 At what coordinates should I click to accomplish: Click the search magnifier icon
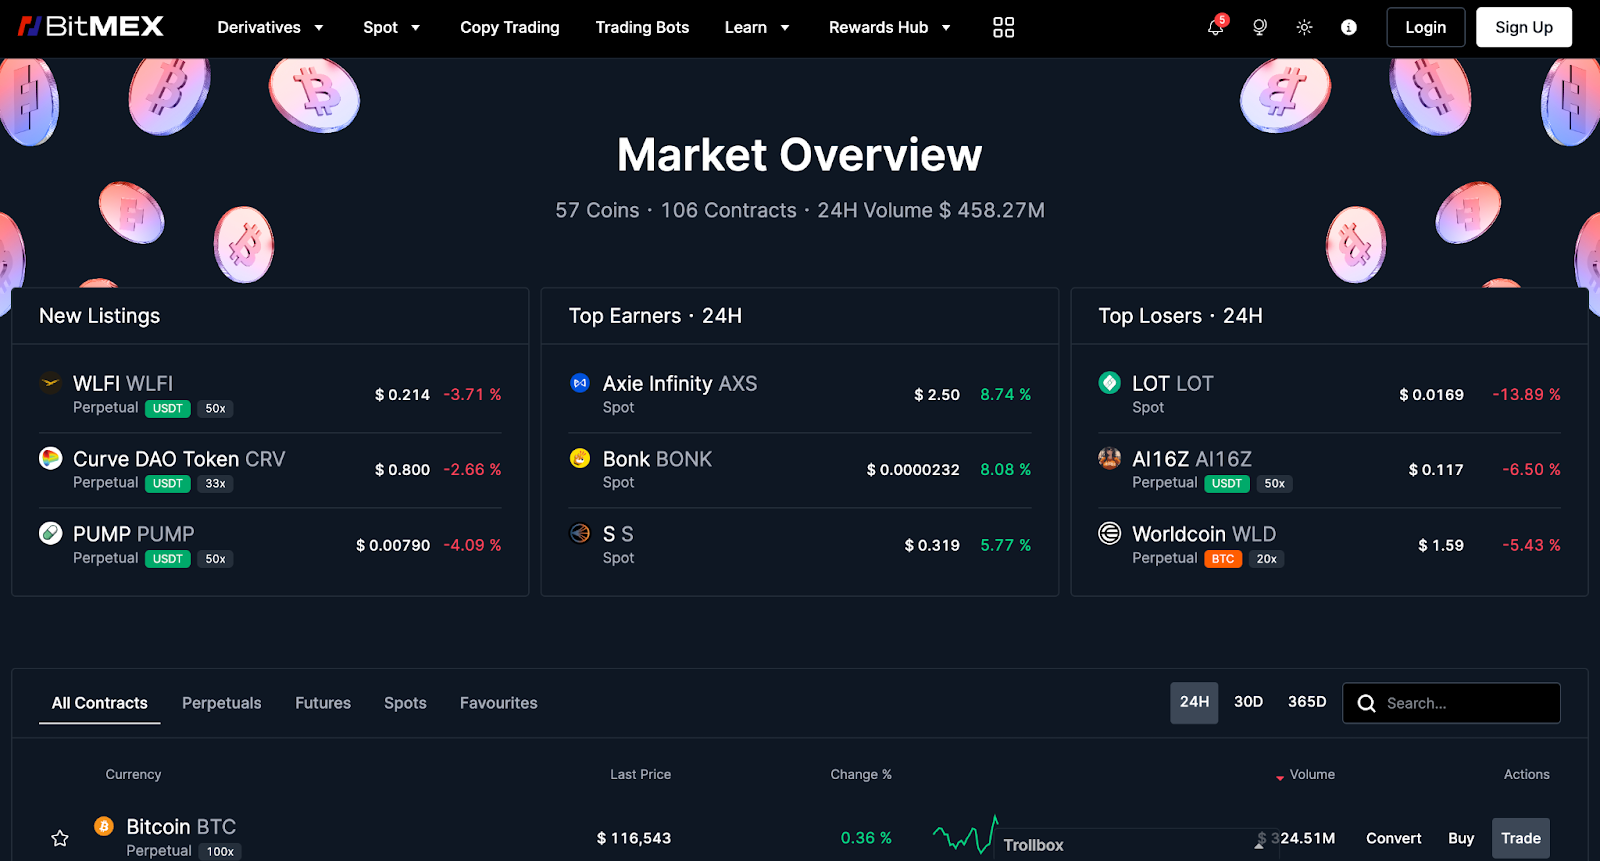coord(1366,703)
